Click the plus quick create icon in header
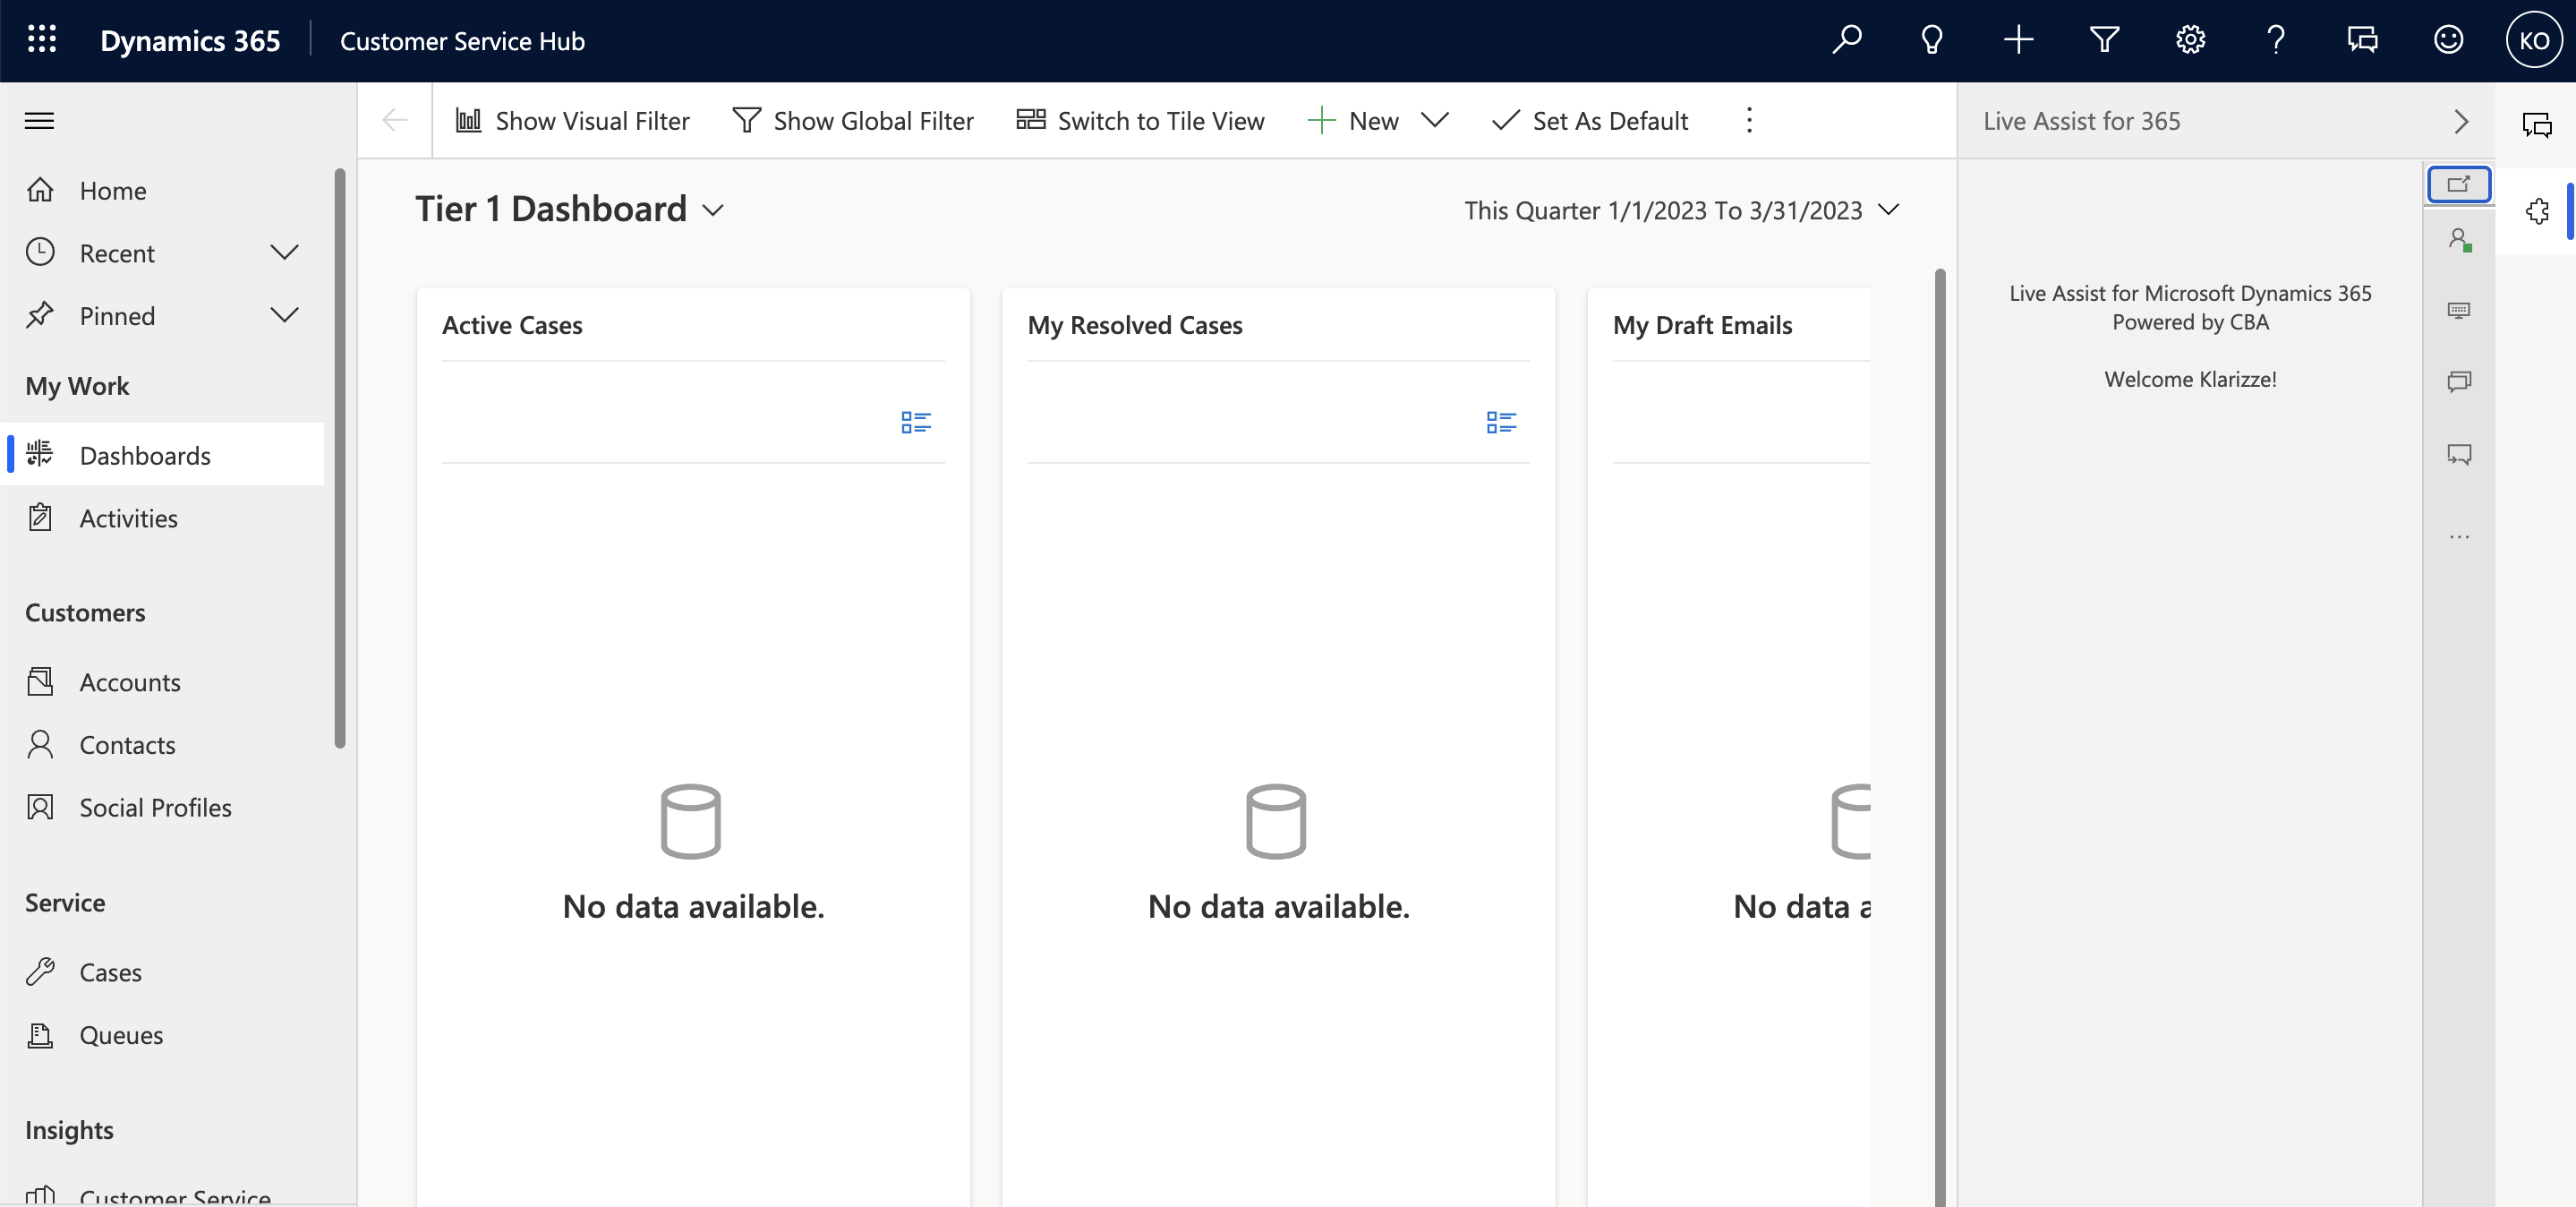 coord(2018,40)
